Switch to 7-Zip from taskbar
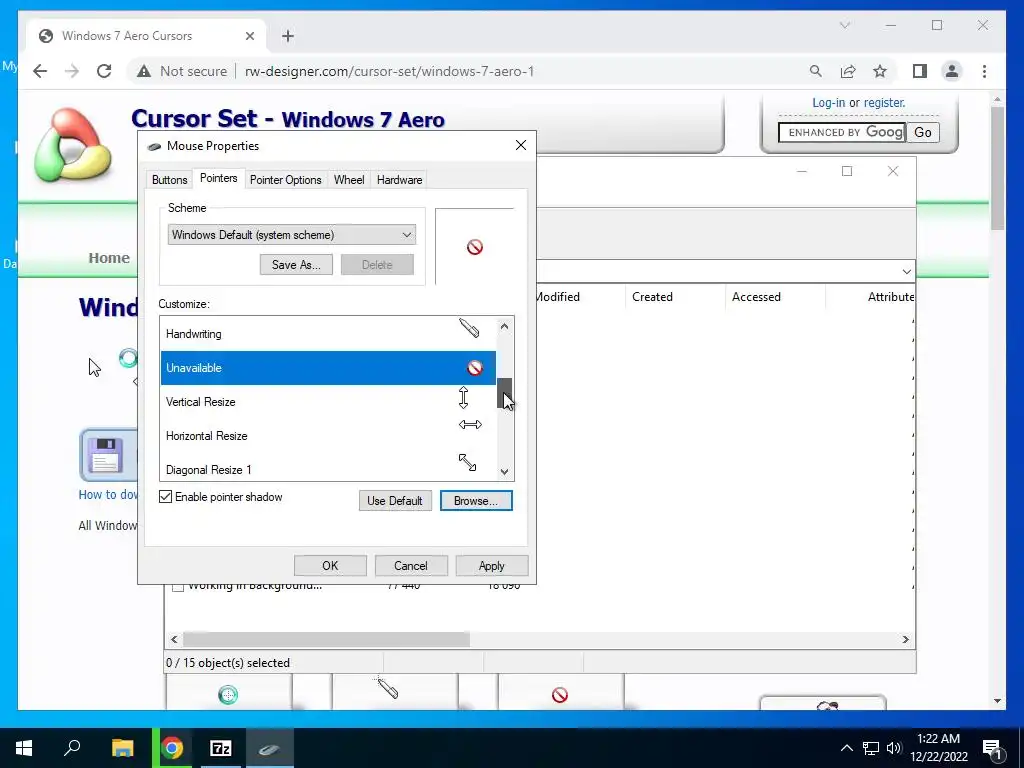1024x768 pixels. [x=221, y=748]
